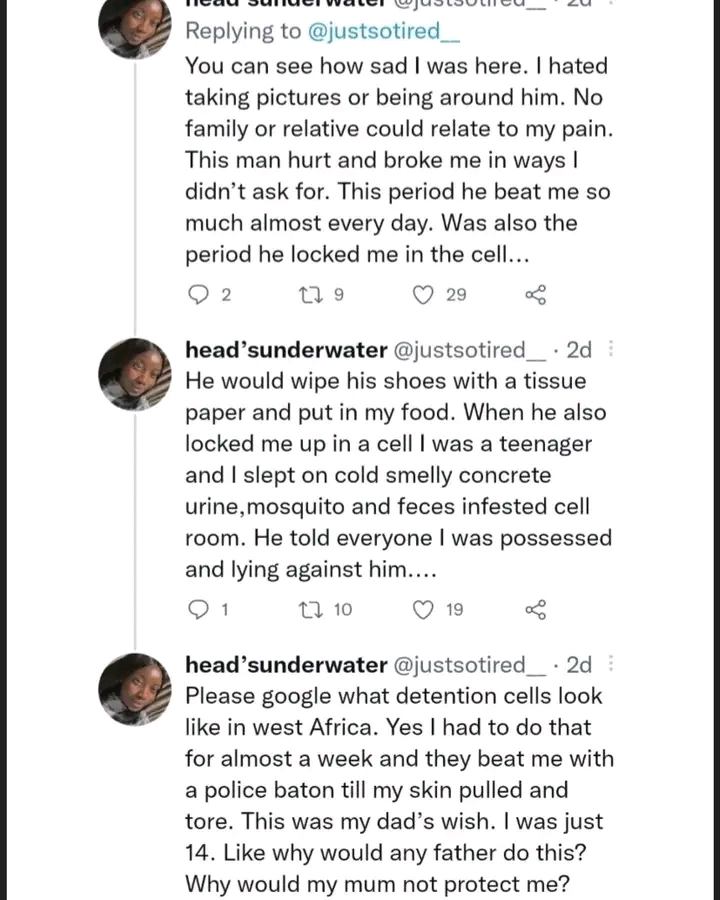The height and width of the screenshot is (900, 720).
Task: Reply to the tweet with 1 reply
Action: coord(198,609)
